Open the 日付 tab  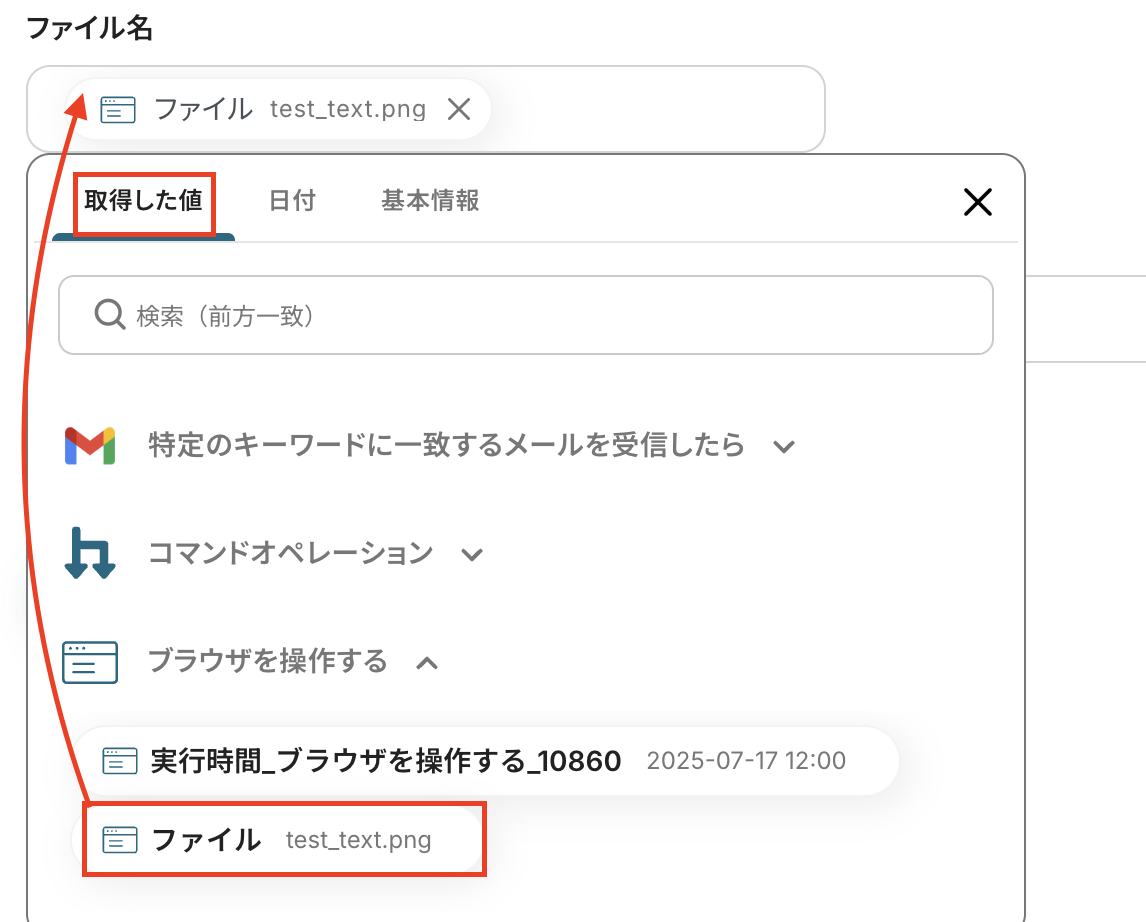point(292,201)
